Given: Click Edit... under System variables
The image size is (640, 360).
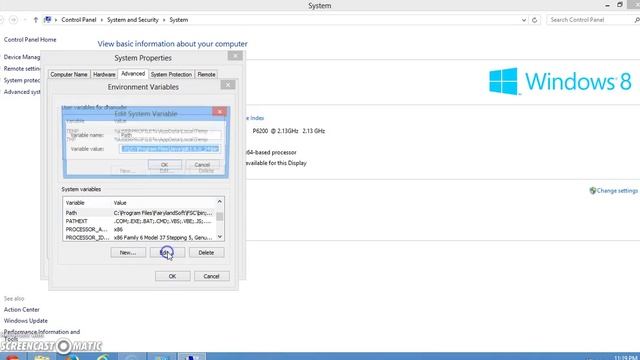Looking at the screenshot, I should pos(167,253).
